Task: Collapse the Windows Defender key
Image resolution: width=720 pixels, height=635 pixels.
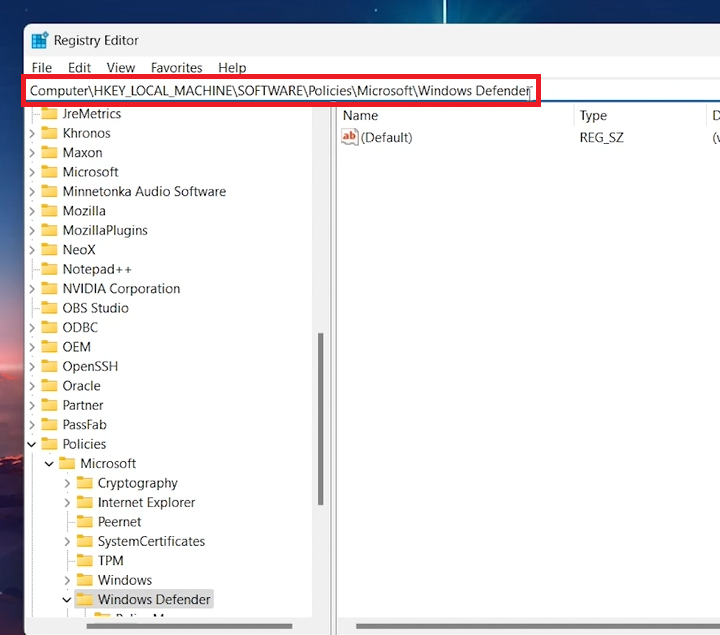Action: point(67,599)
